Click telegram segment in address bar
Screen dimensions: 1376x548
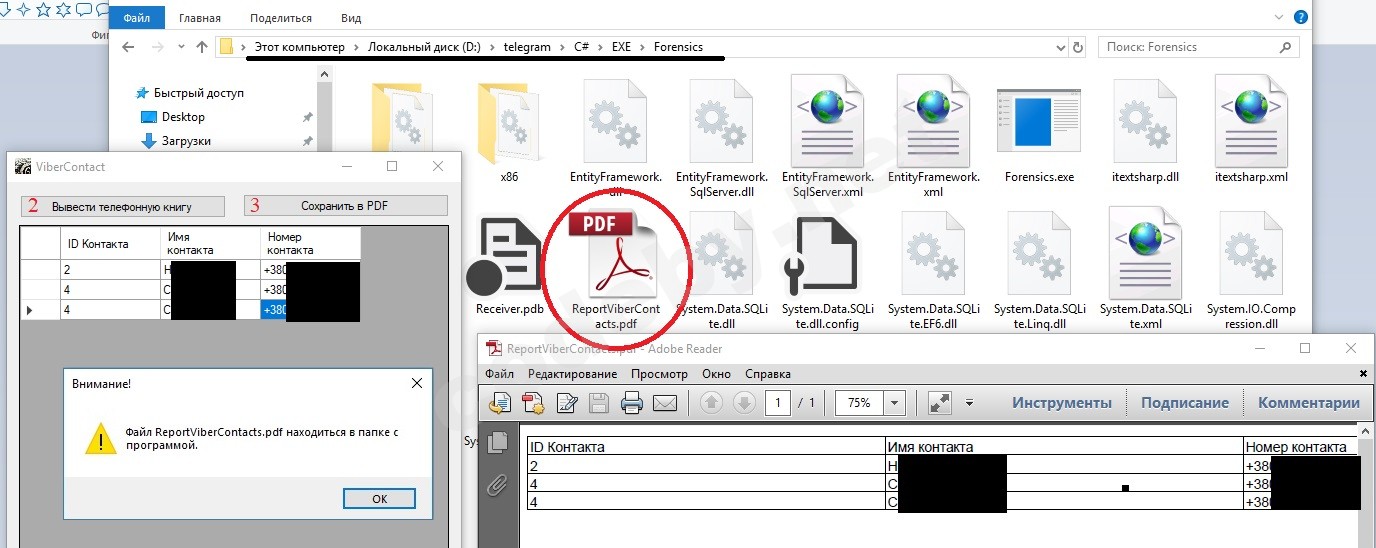coord(527,47)
